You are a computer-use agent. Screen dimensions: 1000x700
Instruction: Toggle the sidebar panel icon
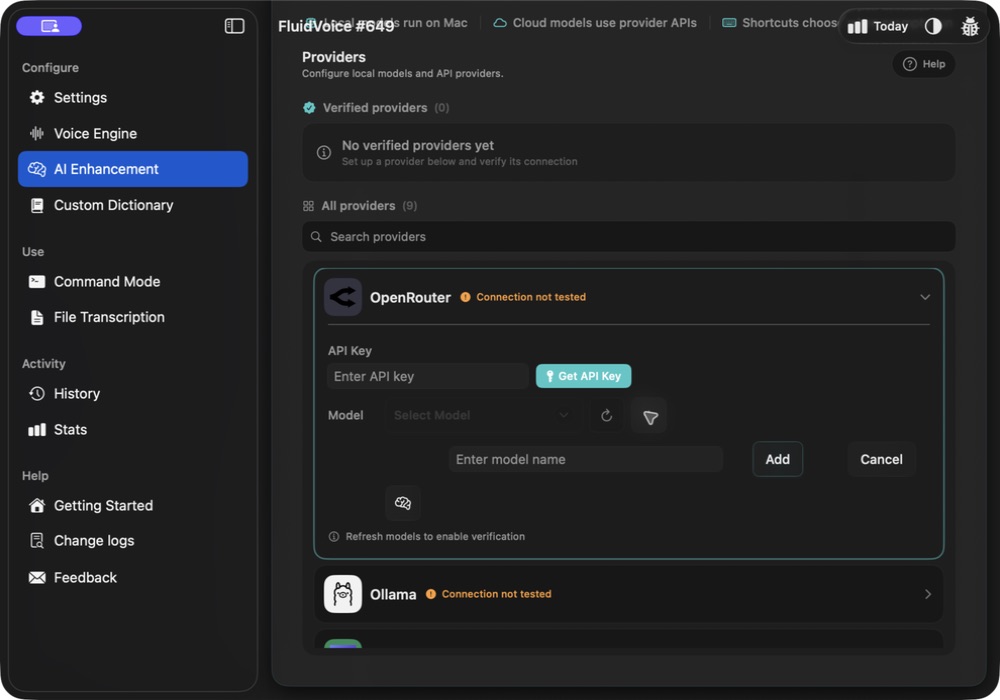pos(234,26)
